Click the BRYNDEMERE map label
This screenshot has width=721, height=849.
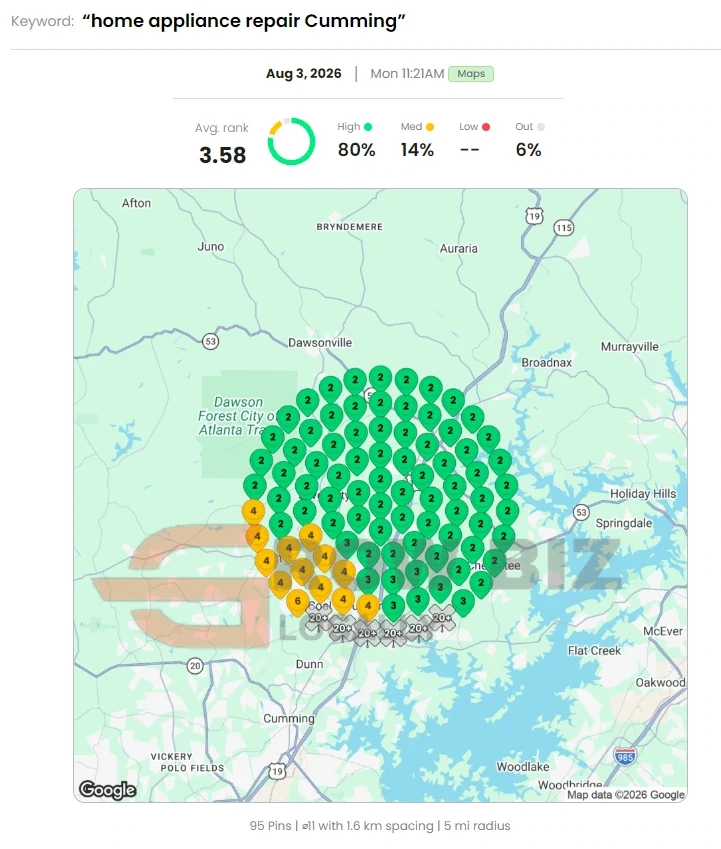click(350, 227)
